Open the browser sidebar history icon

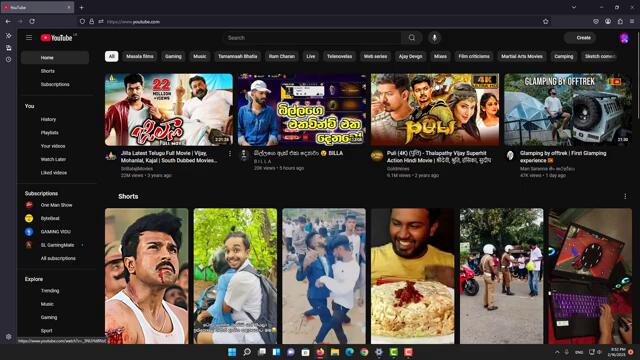point(9,59)
